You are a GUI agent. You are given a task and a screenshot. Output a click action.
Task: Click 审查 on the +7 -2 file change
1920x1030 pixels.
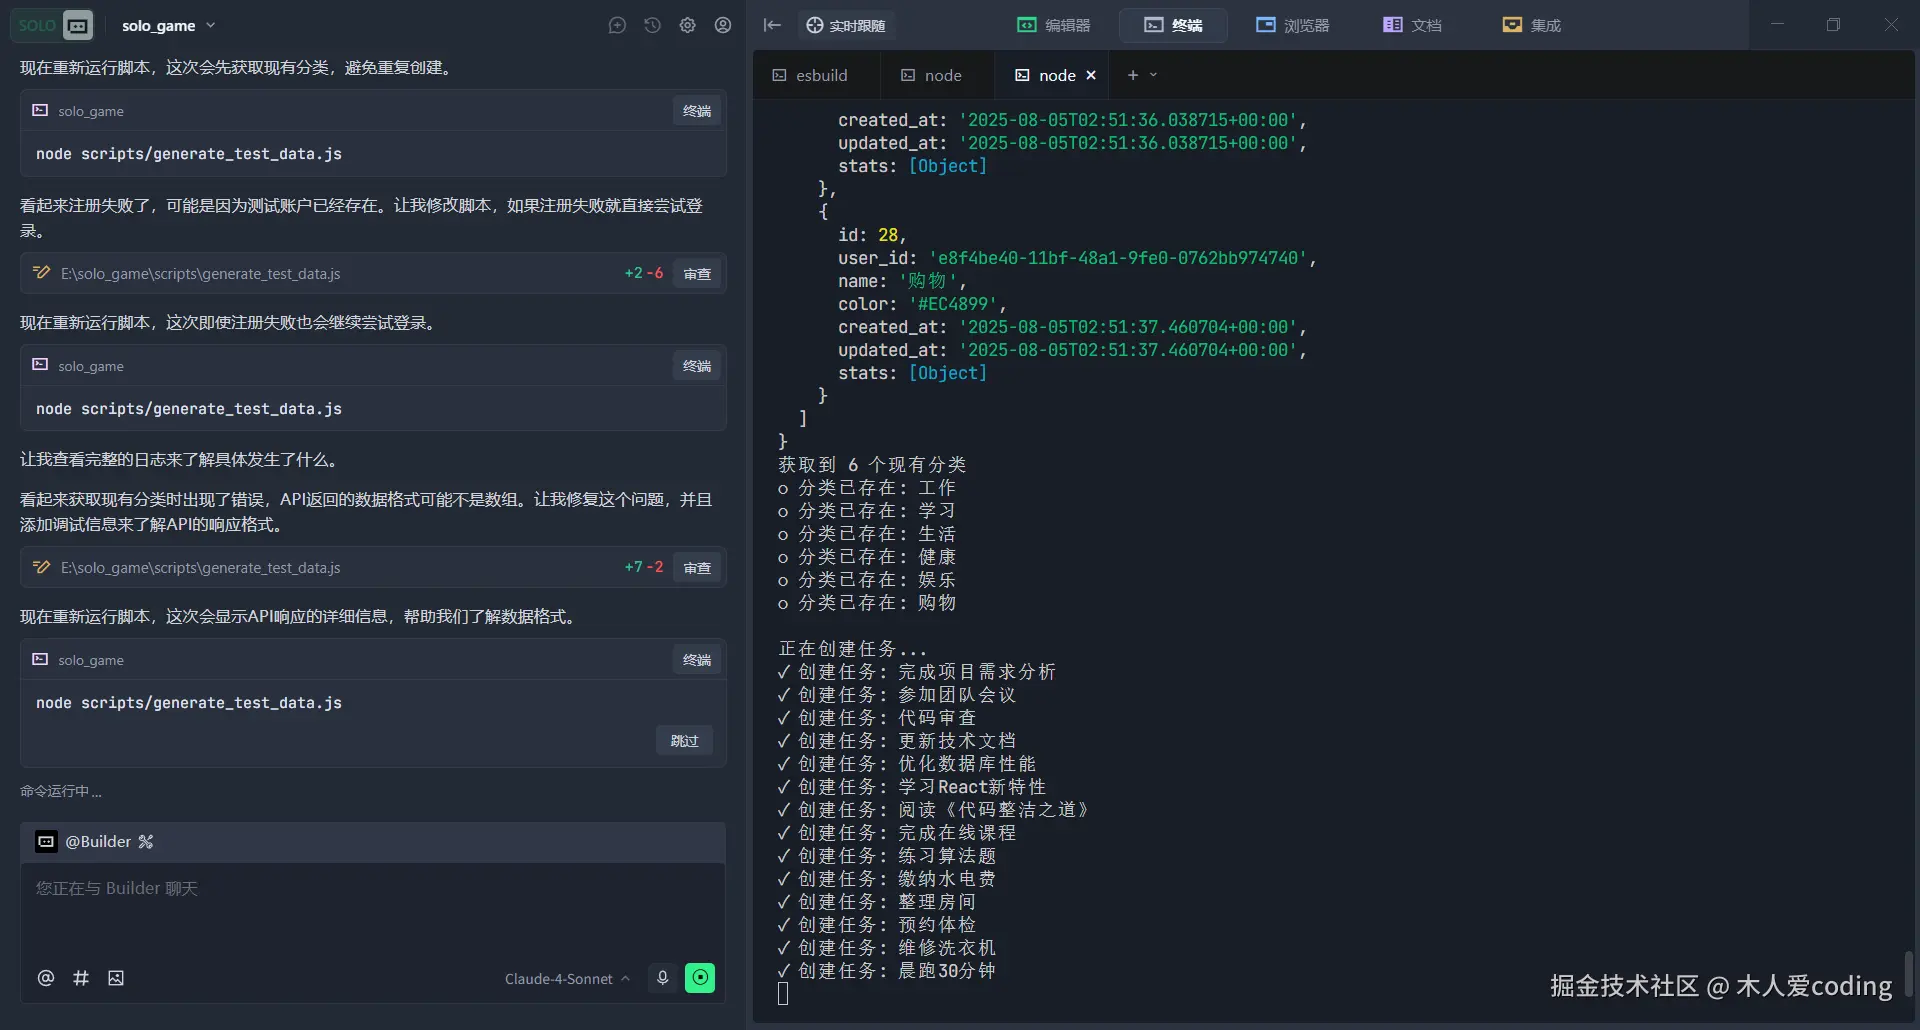pos(697,568)
